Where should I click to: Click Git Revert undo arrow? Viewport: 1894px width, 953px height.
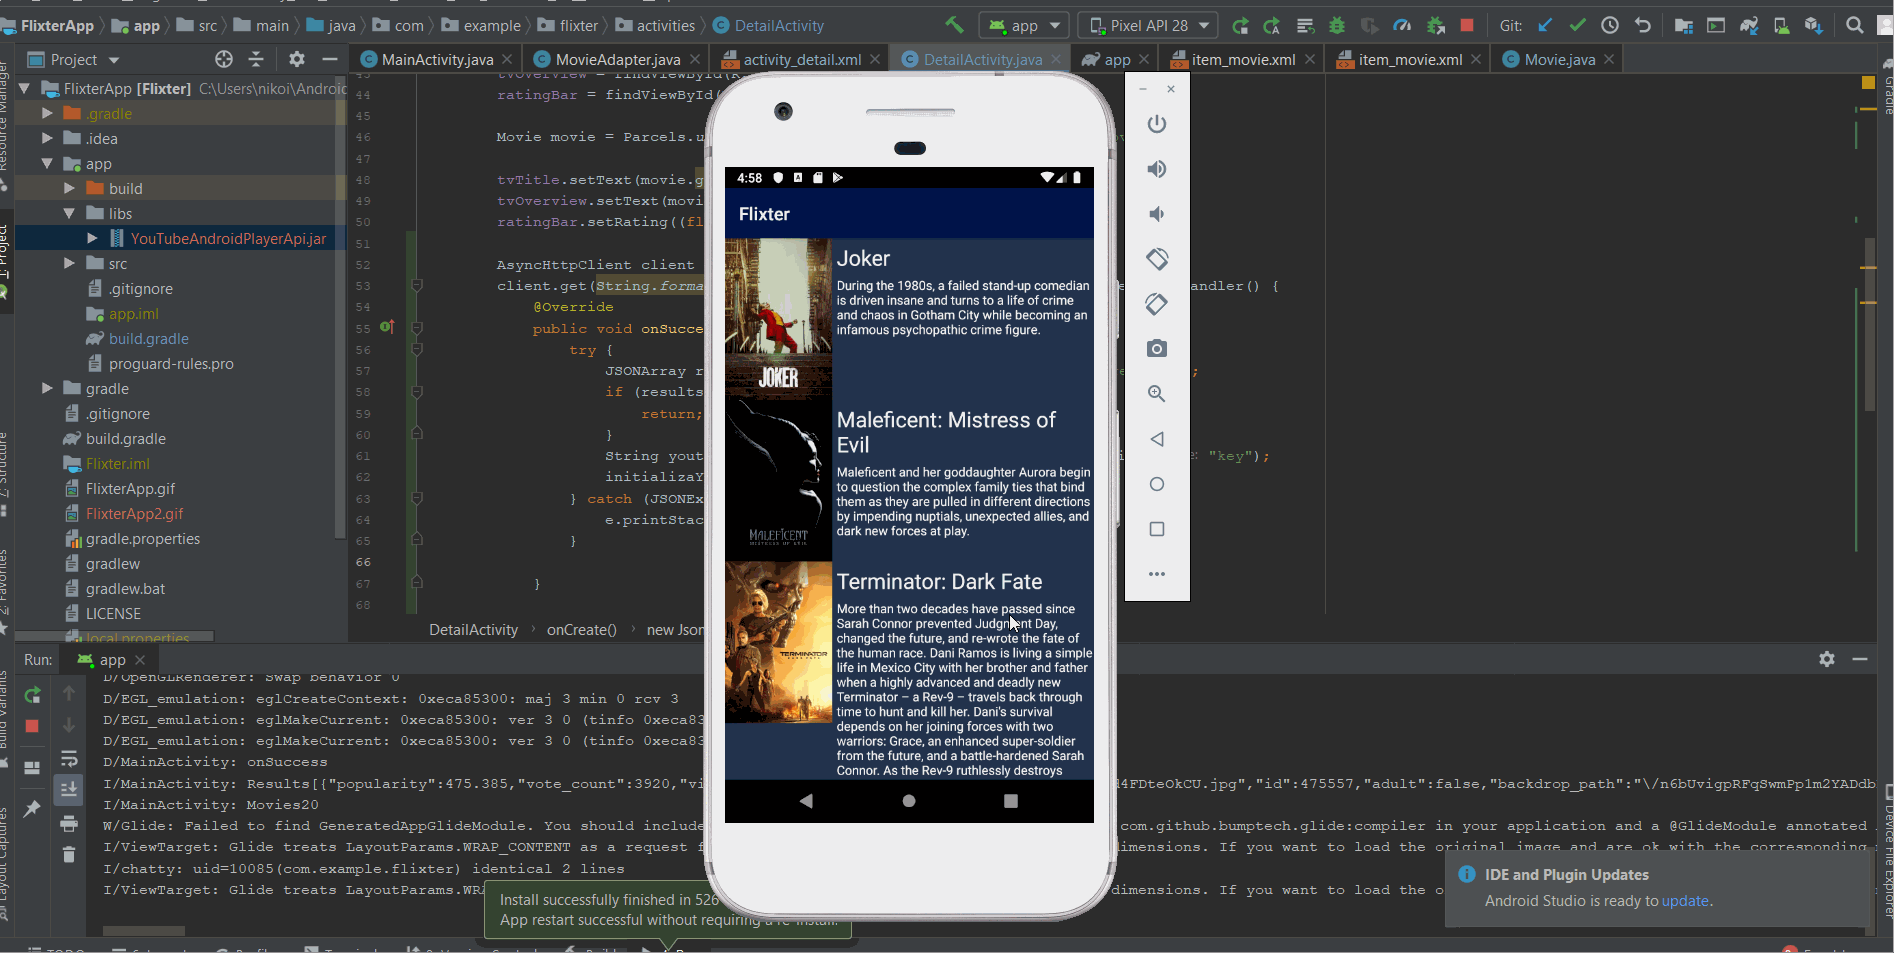[x=1642, y=26]
